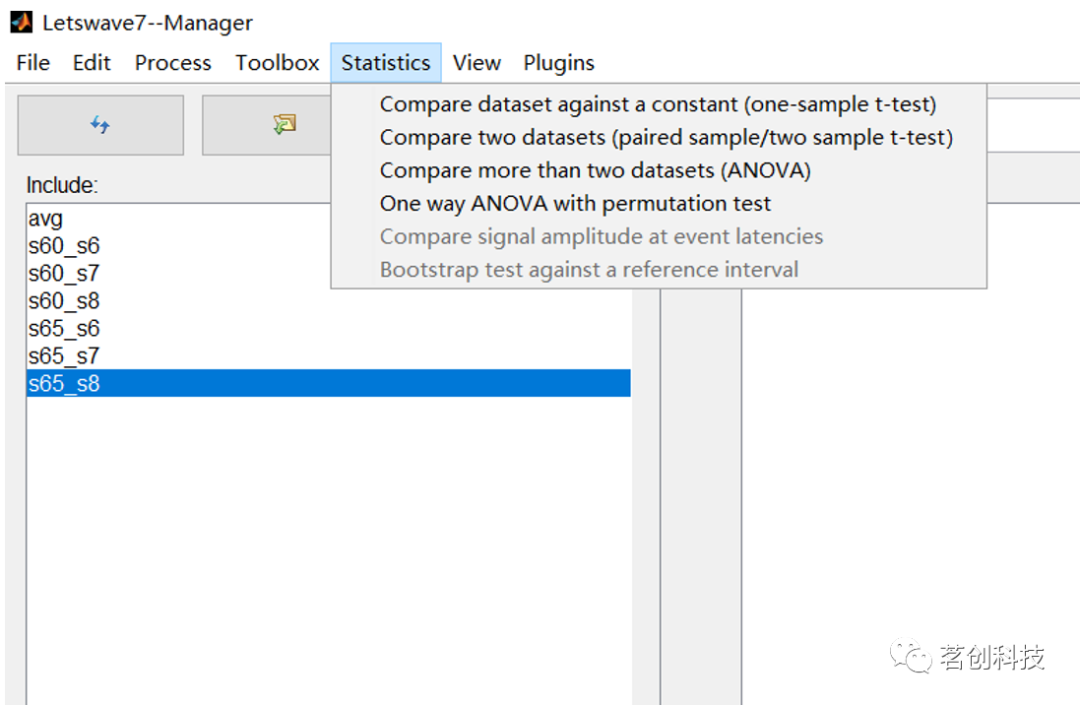Select s60_s6 in the Include list
The width and height of the screenshot is (1080, 705).
point(64,246)
